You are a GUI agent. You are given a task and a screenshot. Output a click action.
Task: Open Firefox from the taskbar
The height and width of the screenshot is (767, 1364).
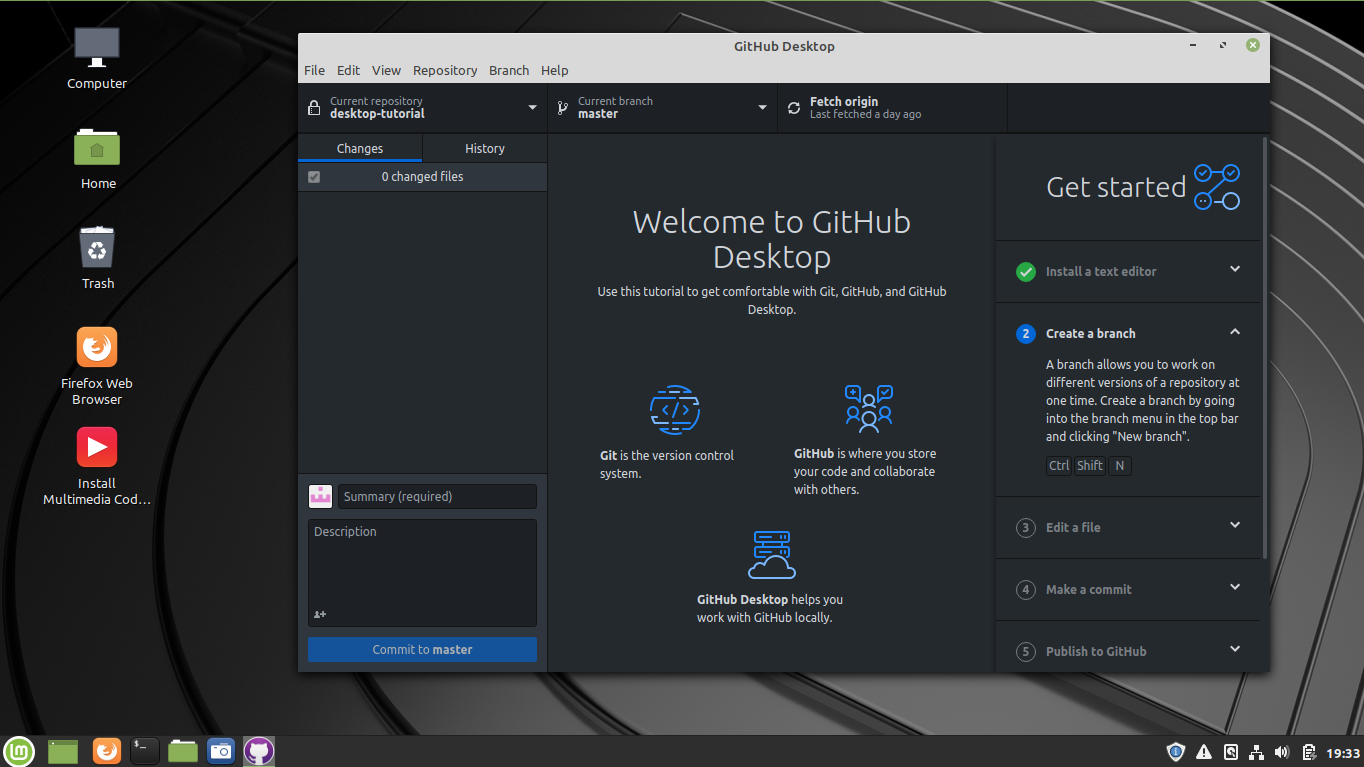[106, 751]
